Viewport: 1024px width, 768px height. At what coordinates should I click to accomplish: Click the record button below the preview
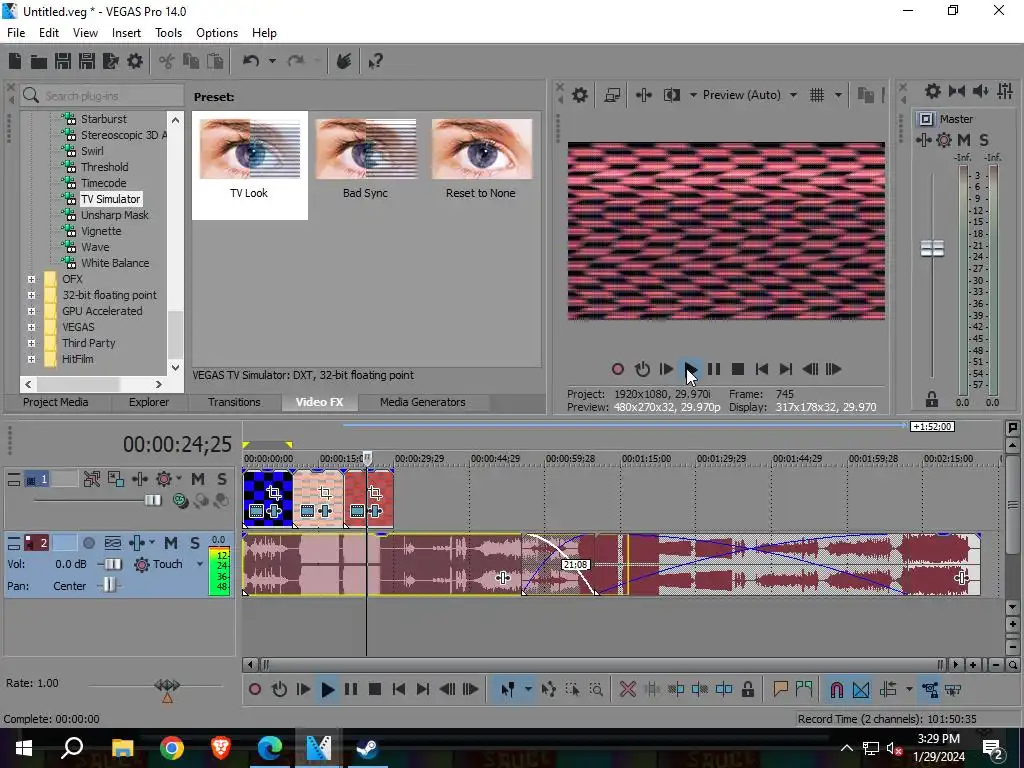[x=617, y=369]
